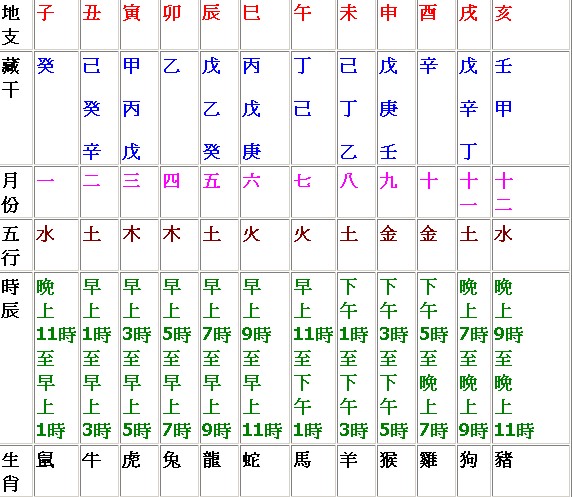Click the 金 element under the 酉 column
This screenshot has height=497, width=572.
pos(428,234)
